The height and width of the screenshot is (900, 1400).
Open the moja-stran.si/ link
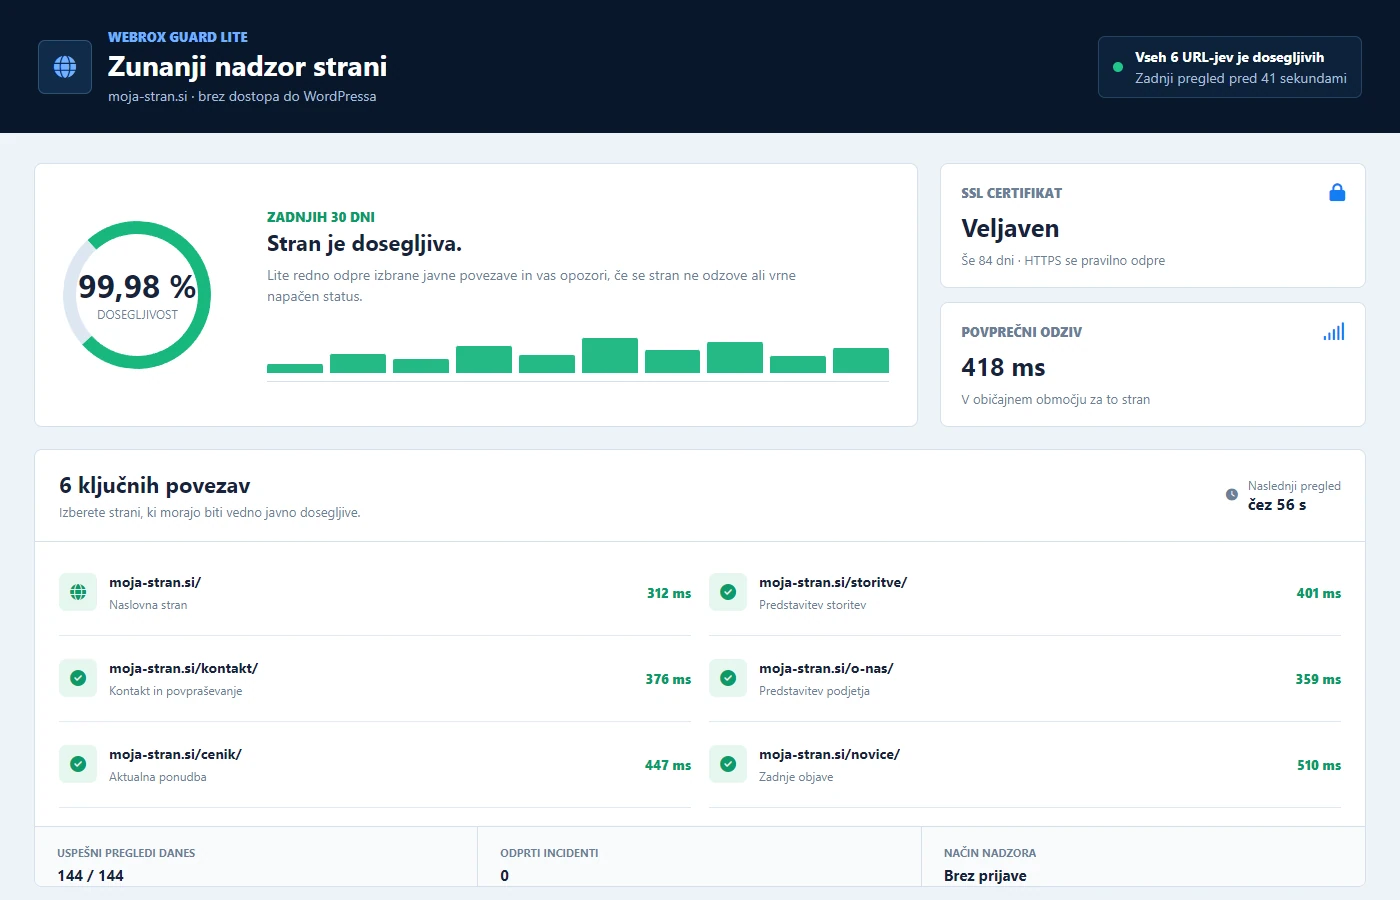155,582
